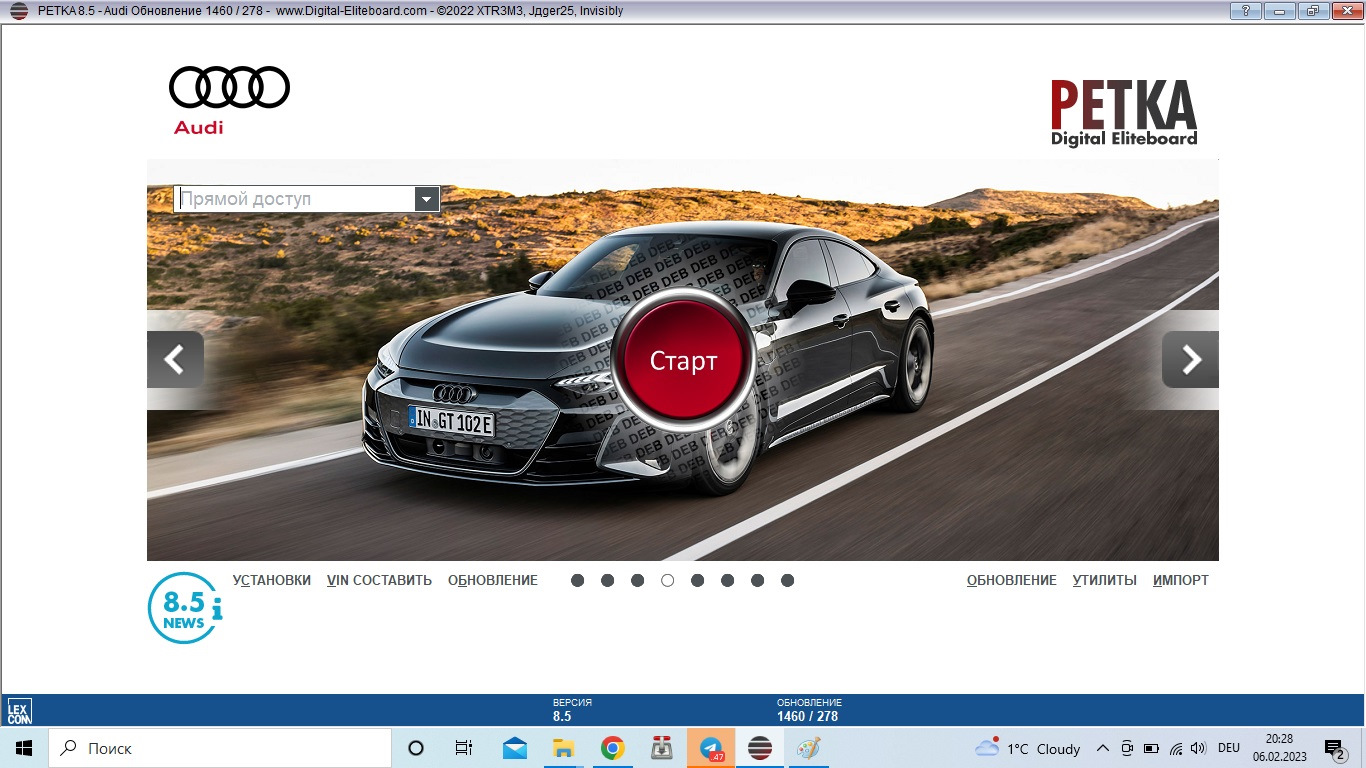Open ОБНОВЛЕНИЕ next to VIN СОСТАВИТЬ
The image size is (1366, 768).
[x=493, y=580]
